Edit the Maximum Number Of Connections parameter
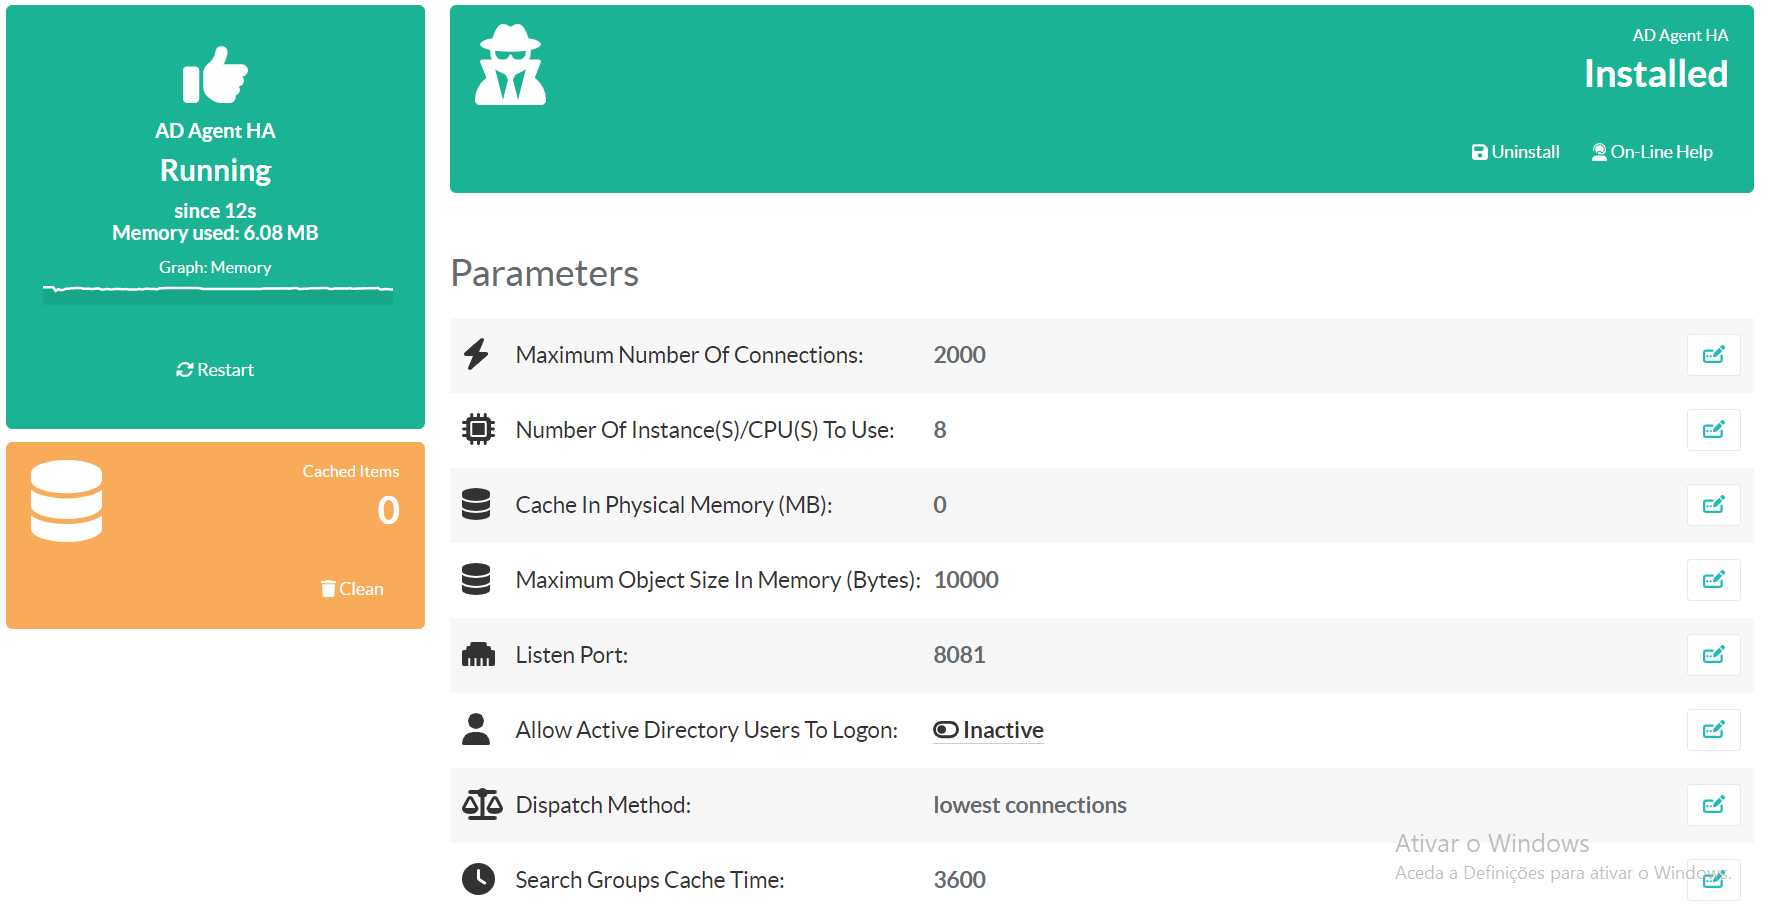 point(1713,355)
